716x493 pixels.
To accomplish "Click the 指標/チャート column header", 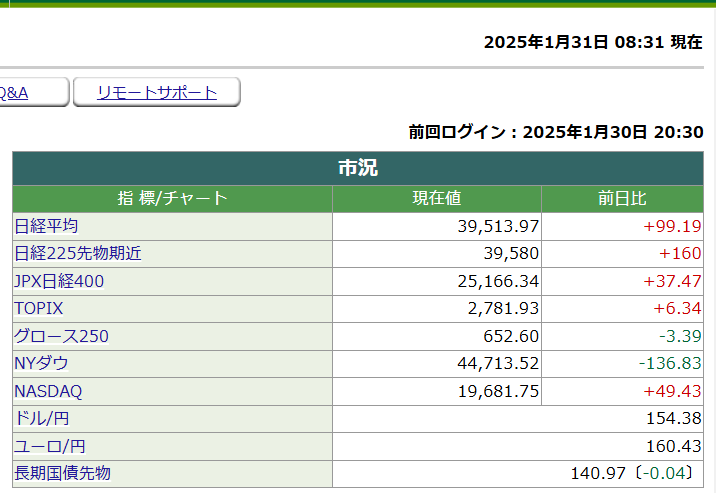I will (172, 198).
